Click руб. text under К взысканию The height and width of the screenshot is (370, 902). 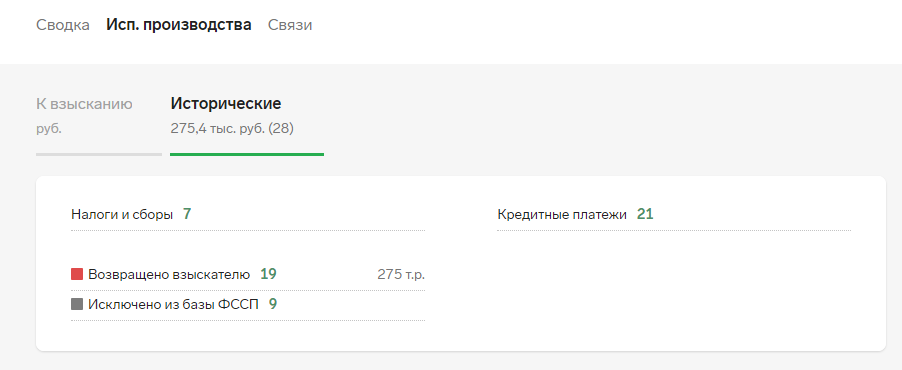[49, 129]
